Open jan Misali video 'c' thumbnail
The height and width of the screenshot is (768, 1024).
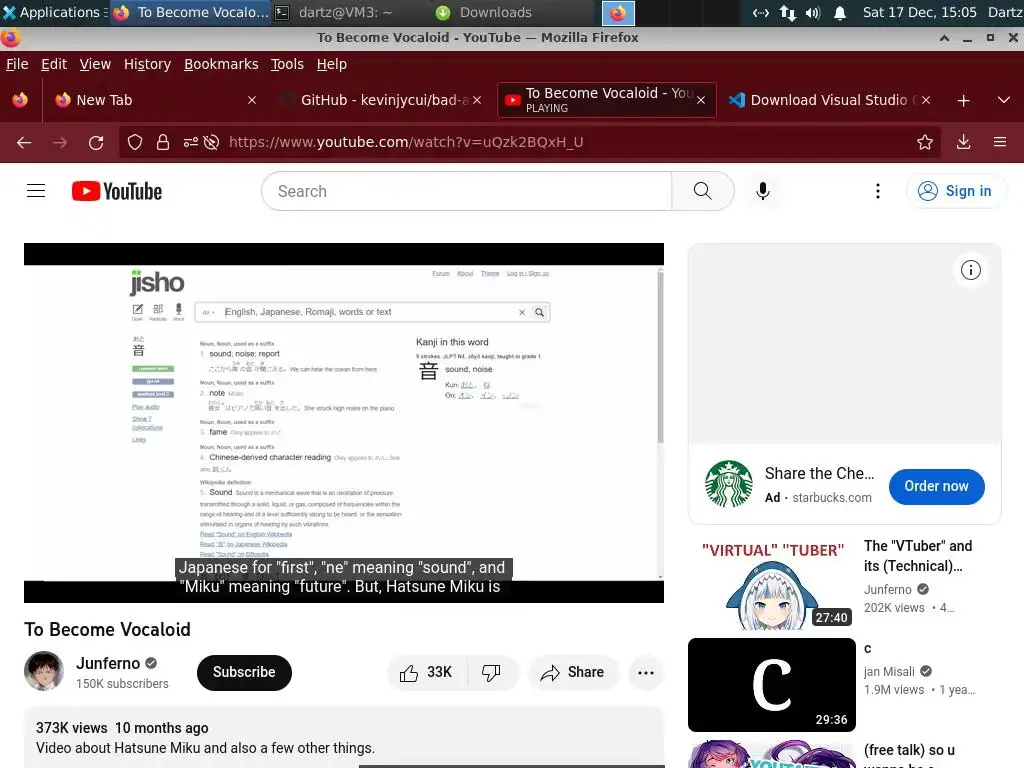(771, 684)
